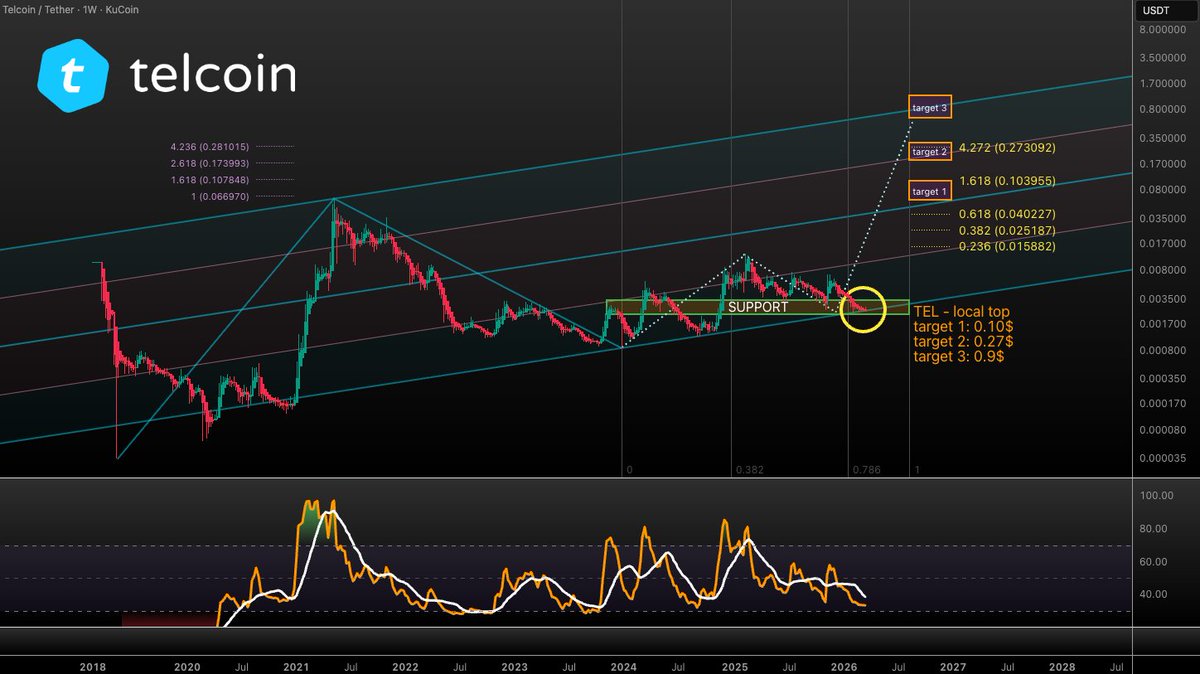Viewport: 1200px width, 674px height.
Task: Click the 2021 label on time axis
Action: pyautogui.click(x=296, y=666)
